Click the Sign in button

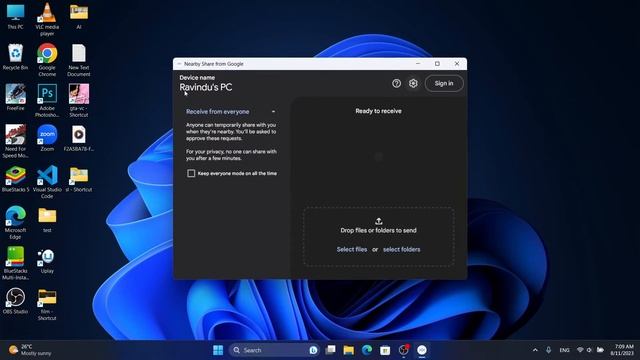click(x=444, y=83)
